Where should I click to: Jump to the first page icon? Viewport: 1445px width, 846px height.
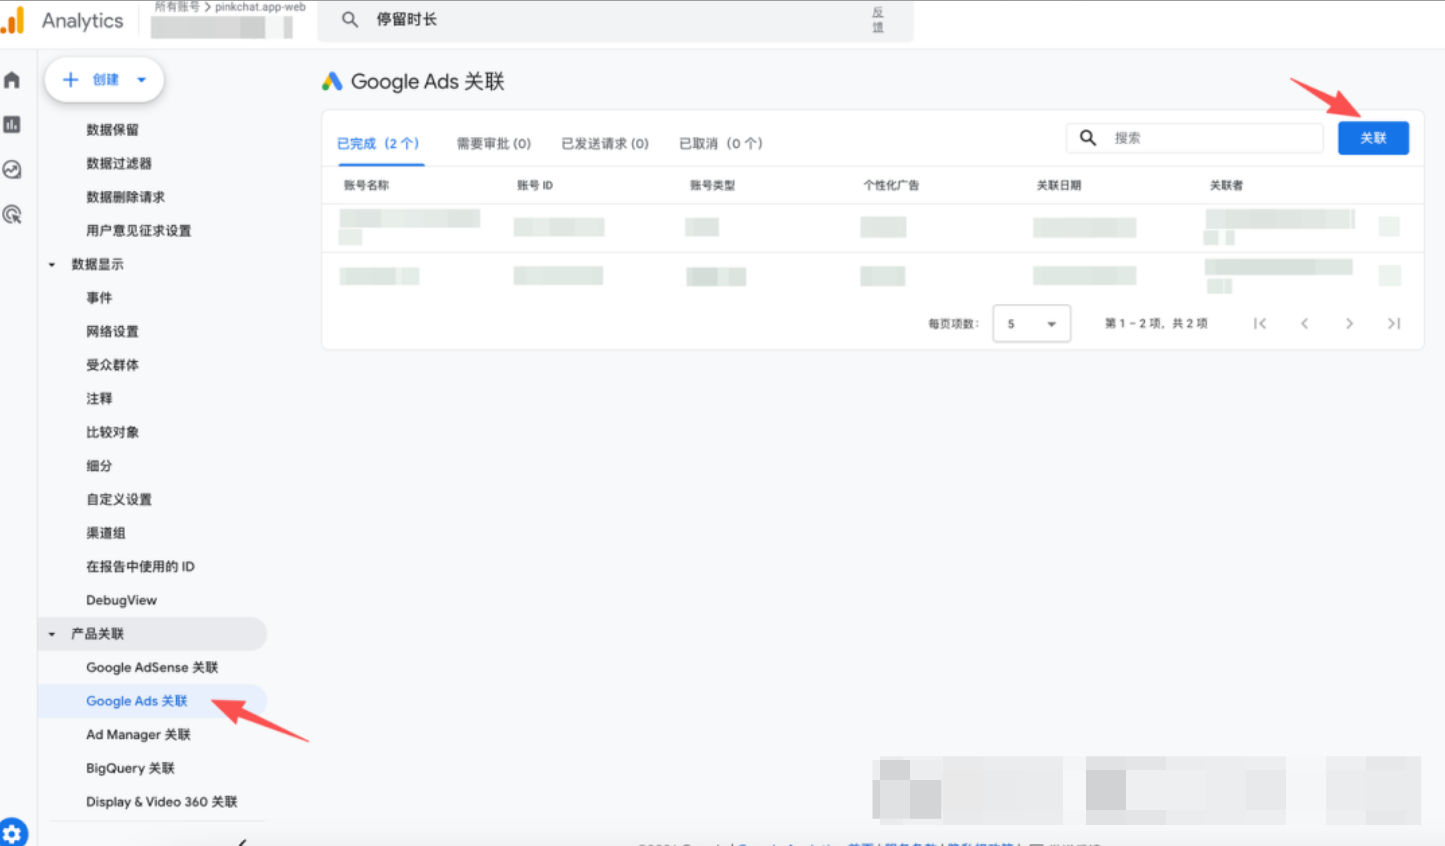pyautogui.click(x=1260, y=323)
